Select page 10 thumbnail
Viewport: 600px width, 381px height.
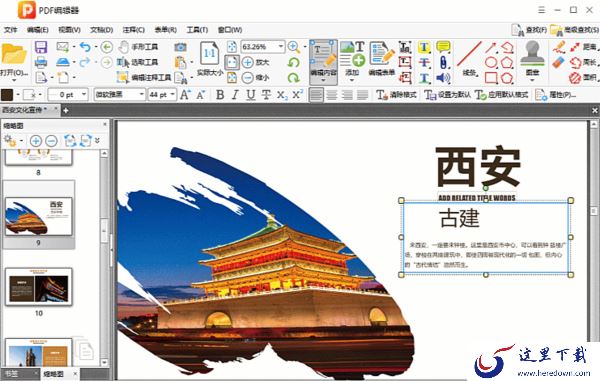click(39, 287)
